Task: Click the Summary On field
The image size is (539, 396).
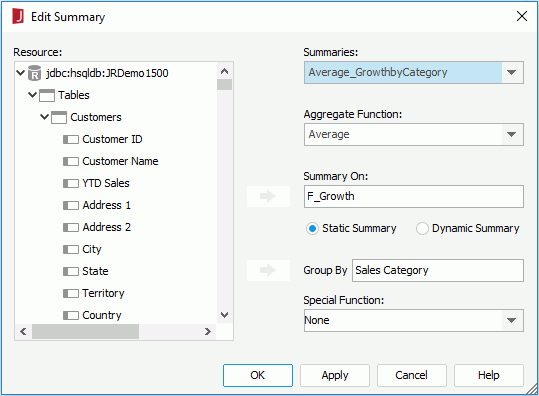Action: point(414,197)
